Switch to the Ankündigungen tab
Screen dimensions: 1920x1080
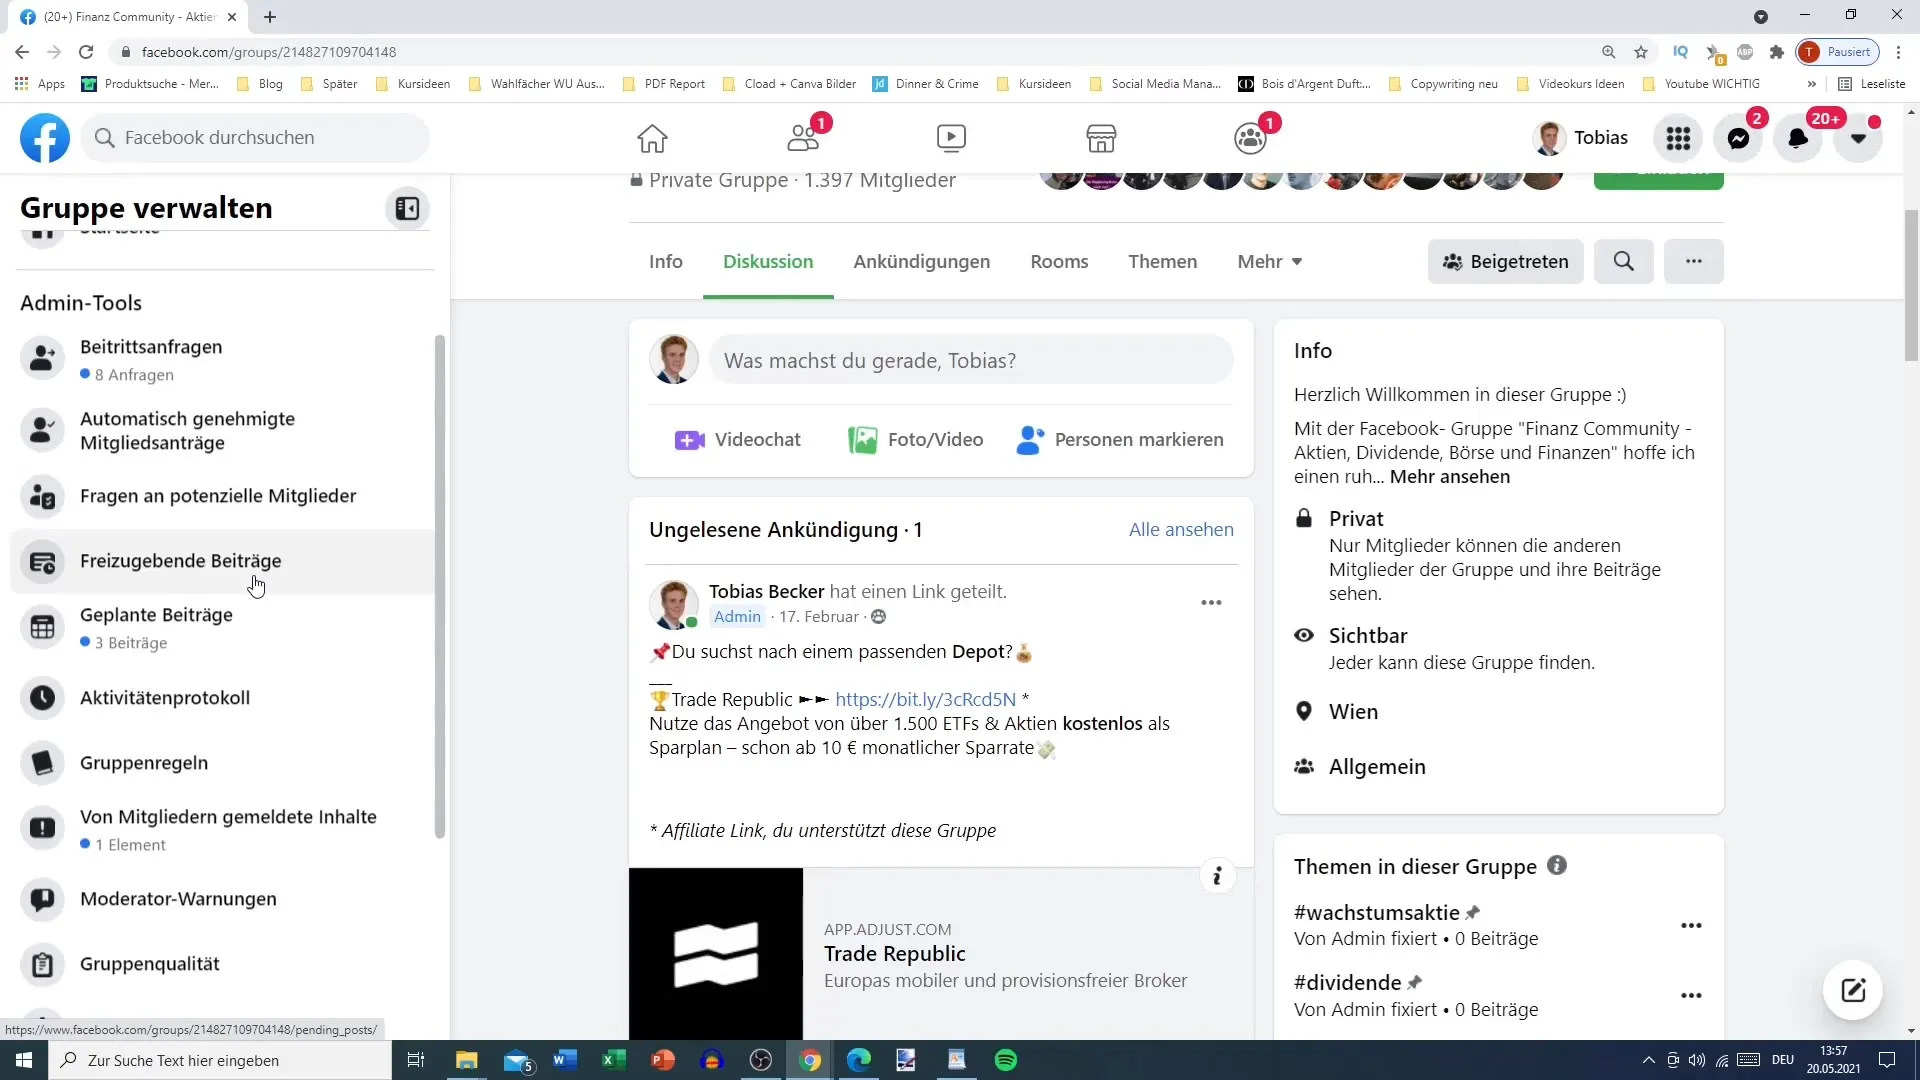(921, 262)
